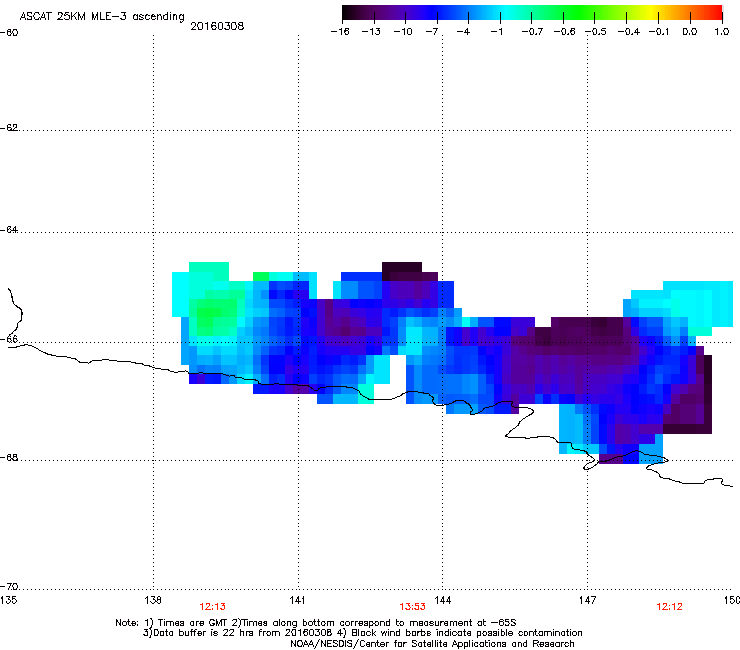Image resolution: width=740 pixels, height=650 pixels.
Task: Click the red timestamp 12:12
Action: 669,607
